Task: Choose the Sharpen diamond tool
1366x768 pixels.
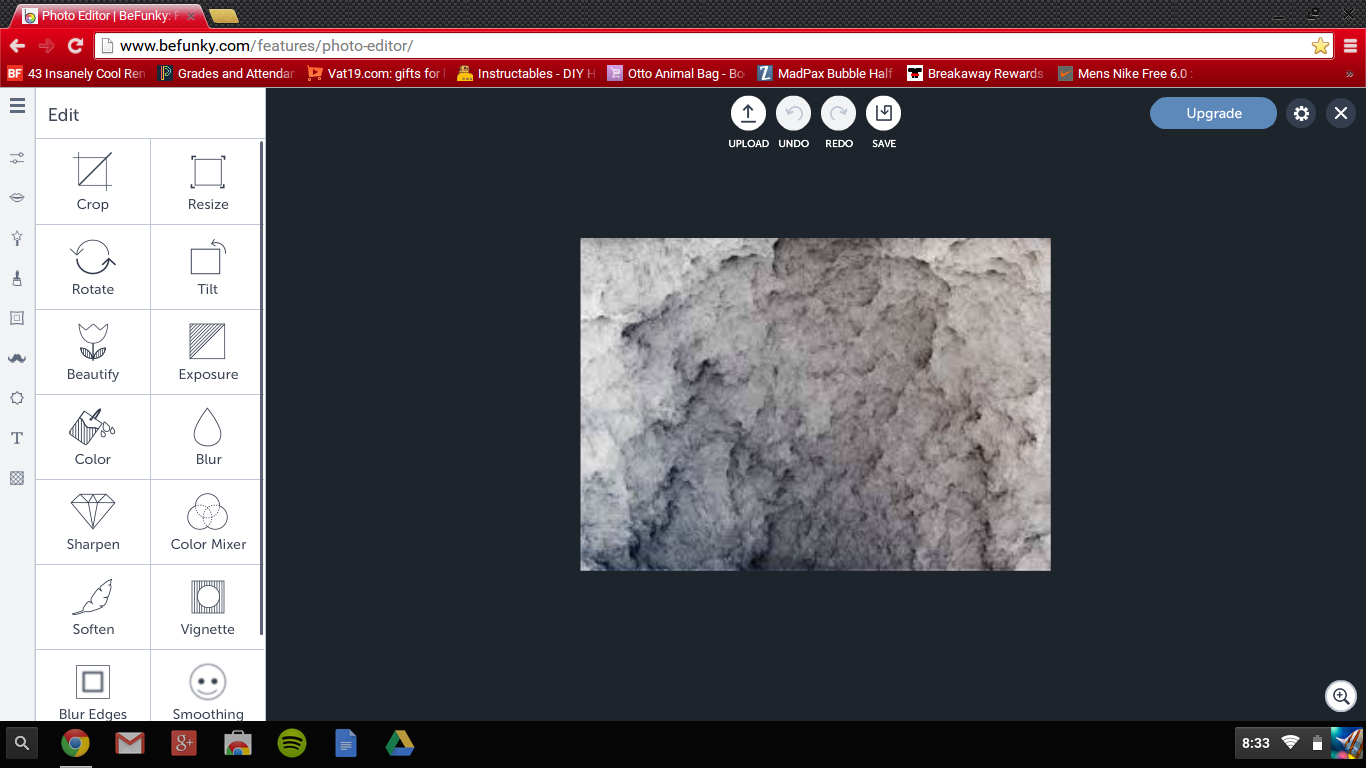Action: (x=93, y=522)
